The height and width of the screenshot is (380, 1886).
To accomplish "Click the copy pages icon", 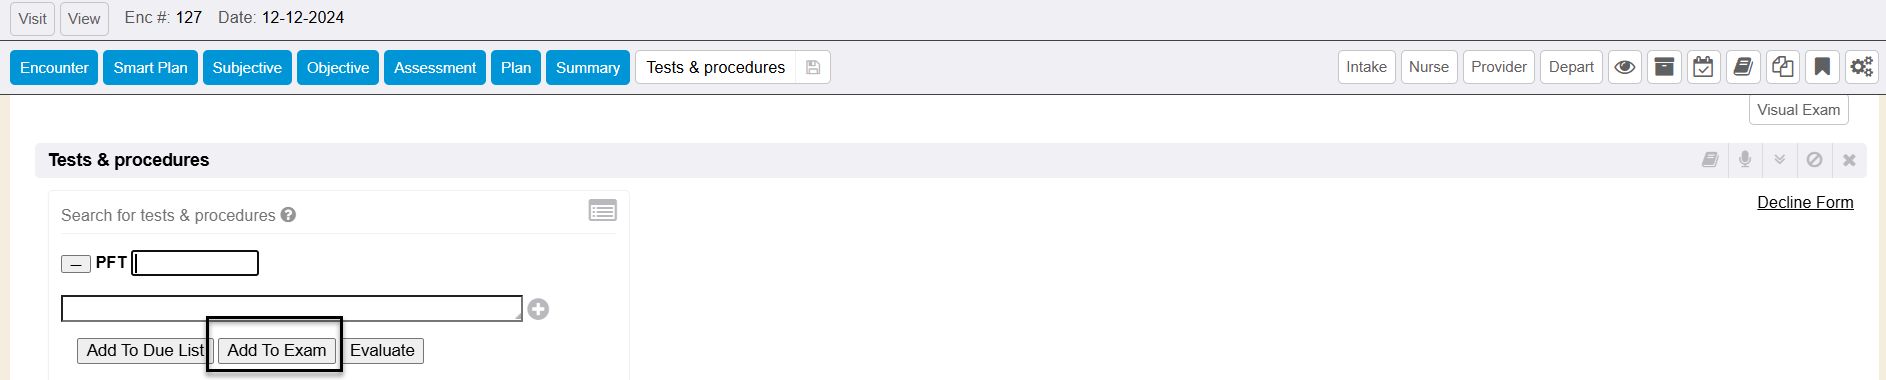I will coord(1782,67).
